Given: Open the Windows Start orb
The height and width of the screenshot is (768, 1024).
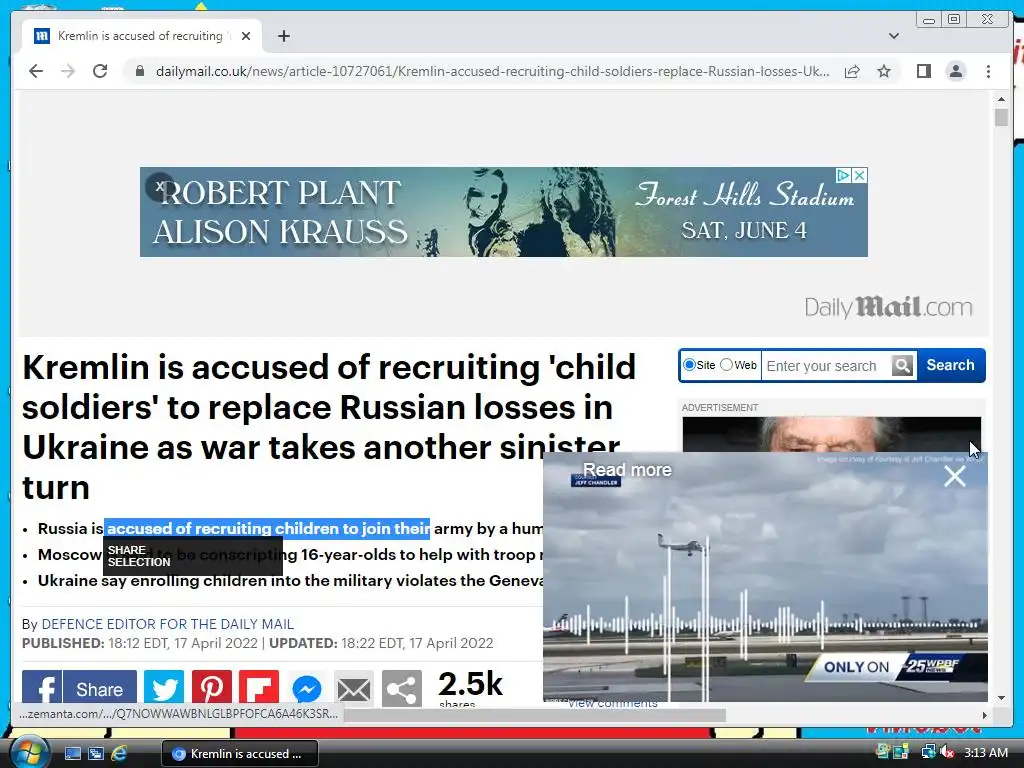Looking at the screenshot, I should coord(29,753).
